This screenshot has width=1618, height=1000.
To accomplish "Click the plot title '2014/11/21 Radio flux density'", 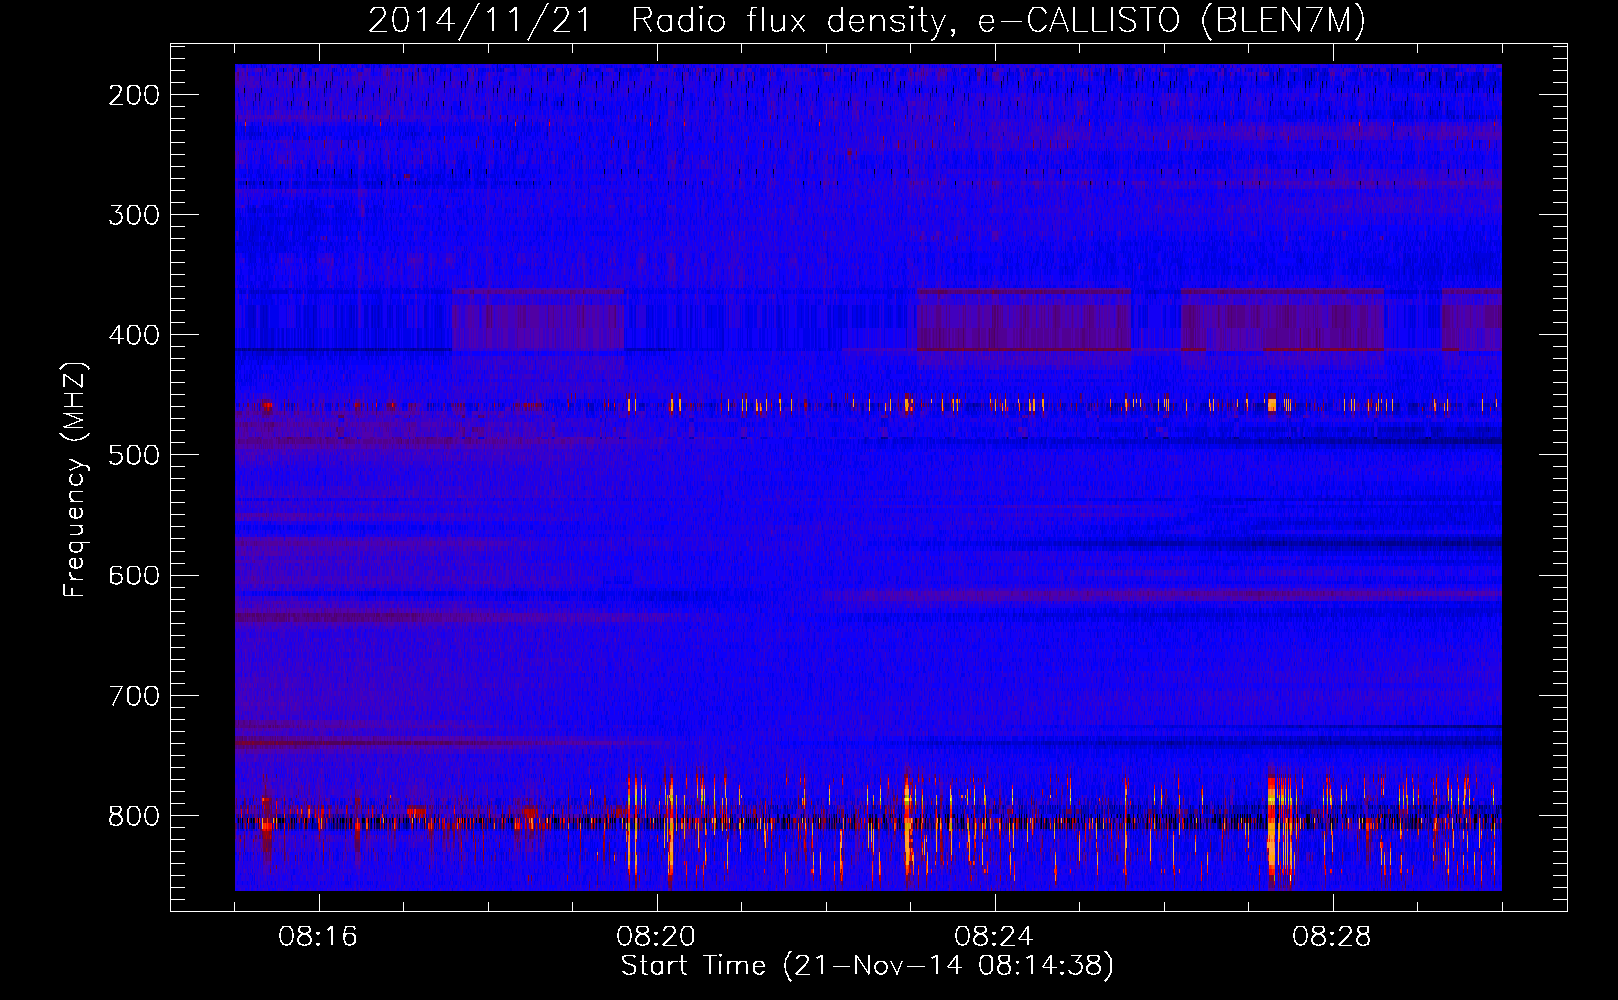I will point(867,21).
